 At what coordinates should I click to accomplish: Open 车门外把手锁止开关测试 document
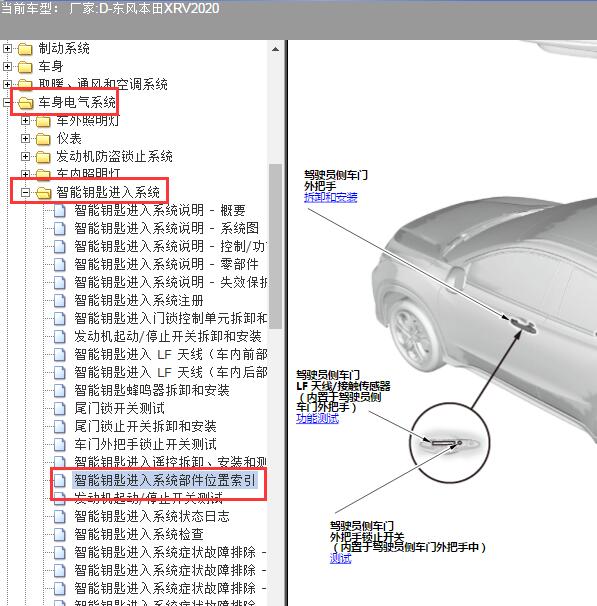(145, 444)
